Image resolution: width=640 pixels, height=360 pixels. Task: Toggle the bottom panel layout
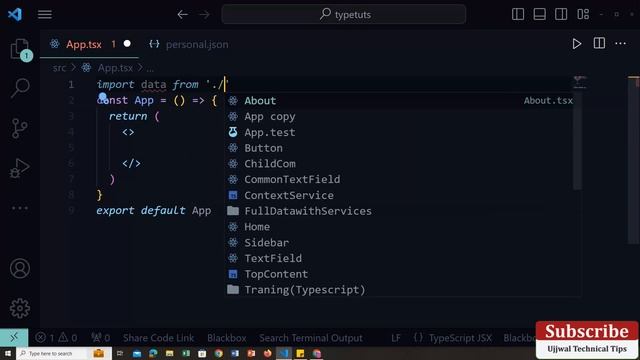[x=540, y=14]
